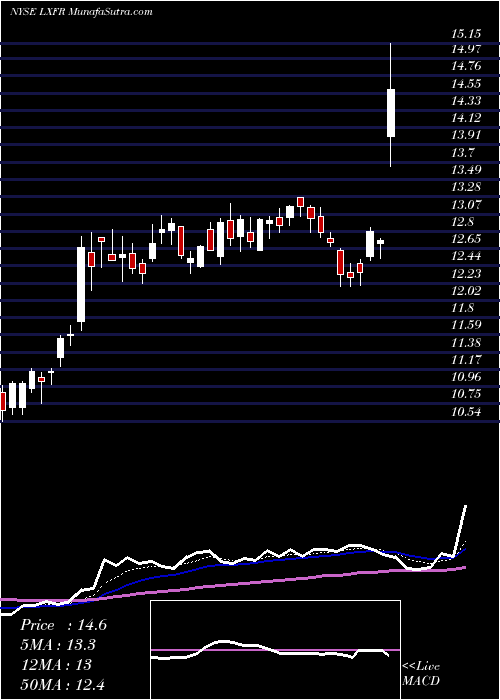Viewport: 500px width, 700px height.
Task: Click the 11.8 price axis label
Action: [x=462, y=308]
